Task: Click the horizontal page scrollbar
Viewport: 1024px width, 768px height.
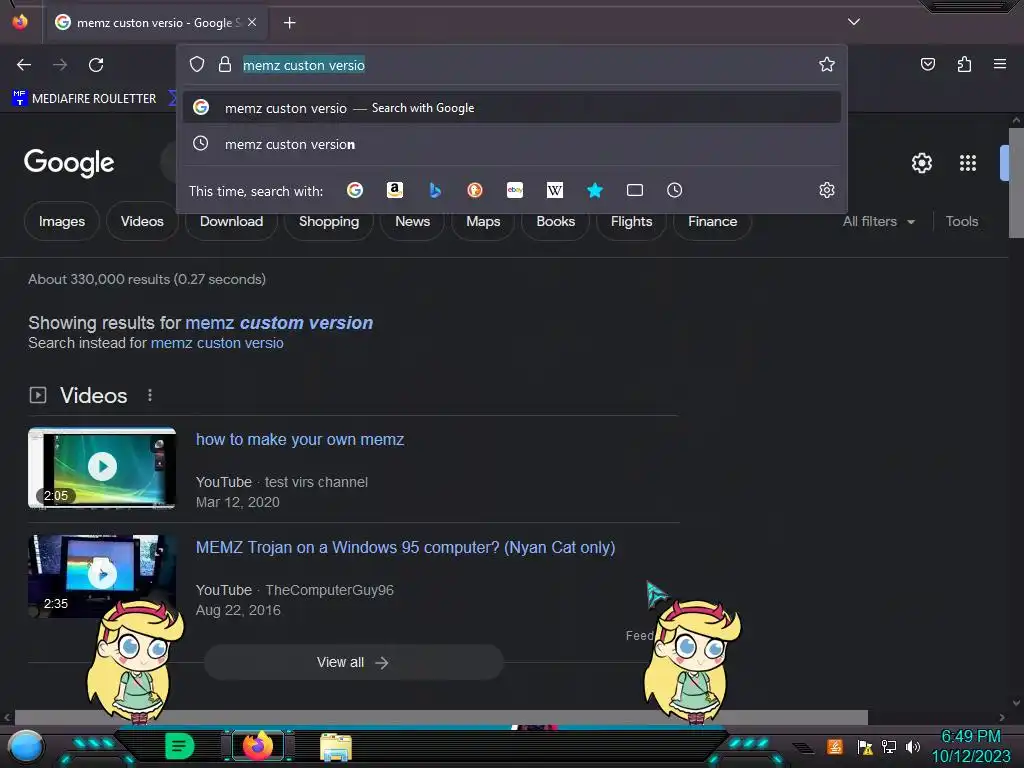Action: [x=441, y=717]
